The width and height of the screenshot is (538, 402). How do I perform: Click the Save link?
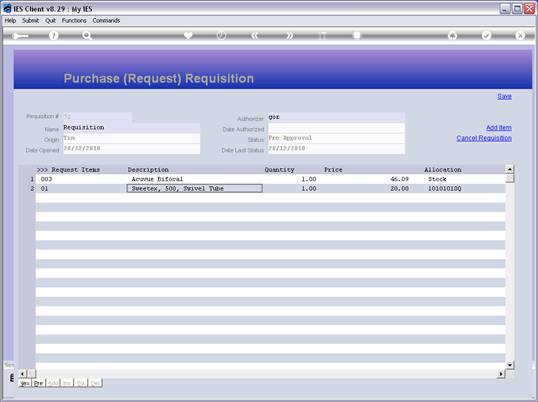click(x=504, y=97)
